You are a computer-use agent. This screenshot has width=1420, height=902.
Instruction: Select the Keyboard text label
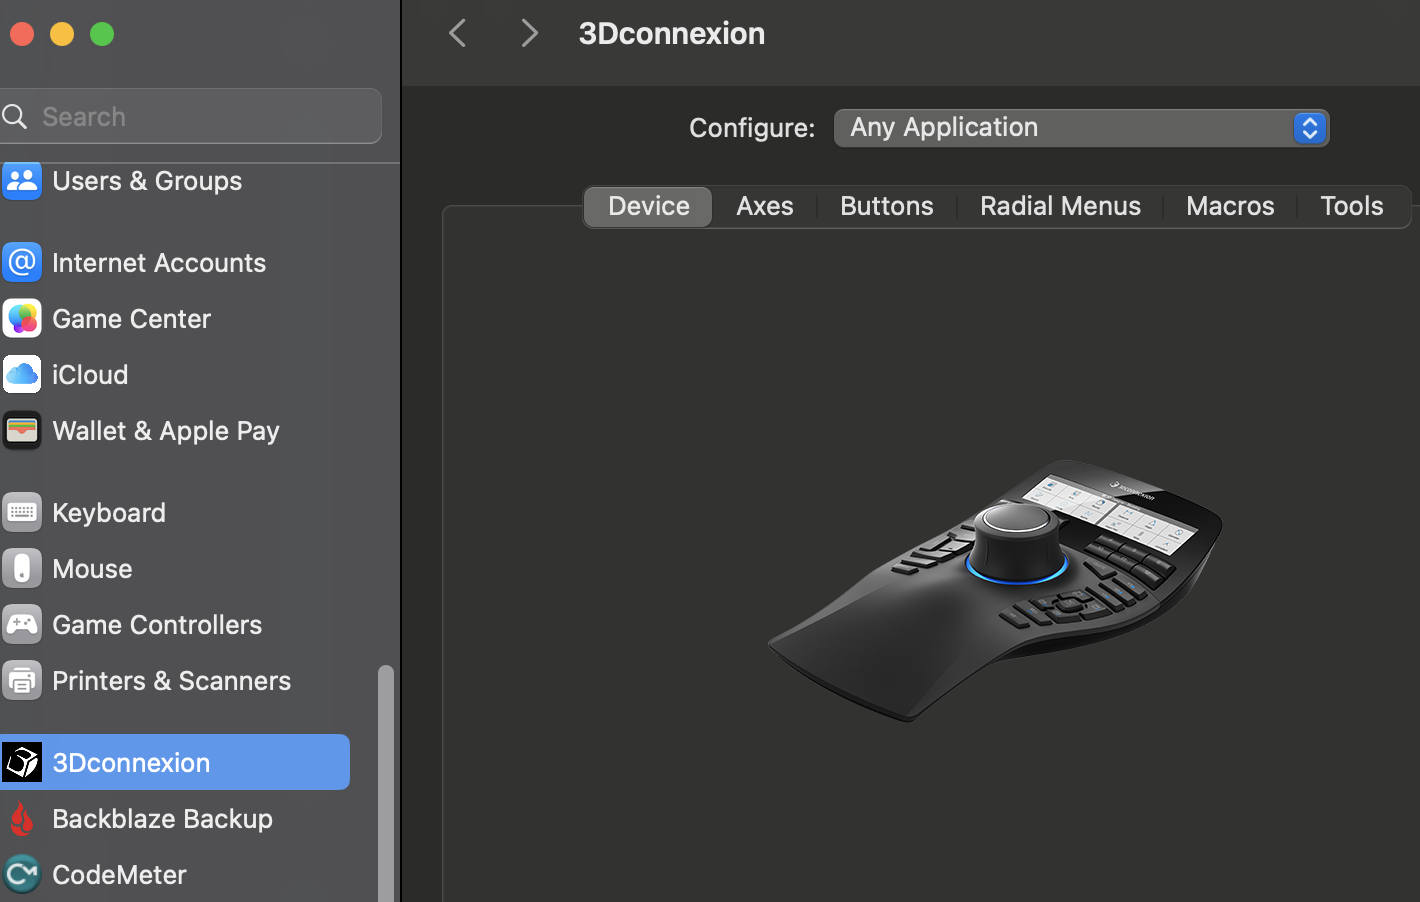[109, 513]
